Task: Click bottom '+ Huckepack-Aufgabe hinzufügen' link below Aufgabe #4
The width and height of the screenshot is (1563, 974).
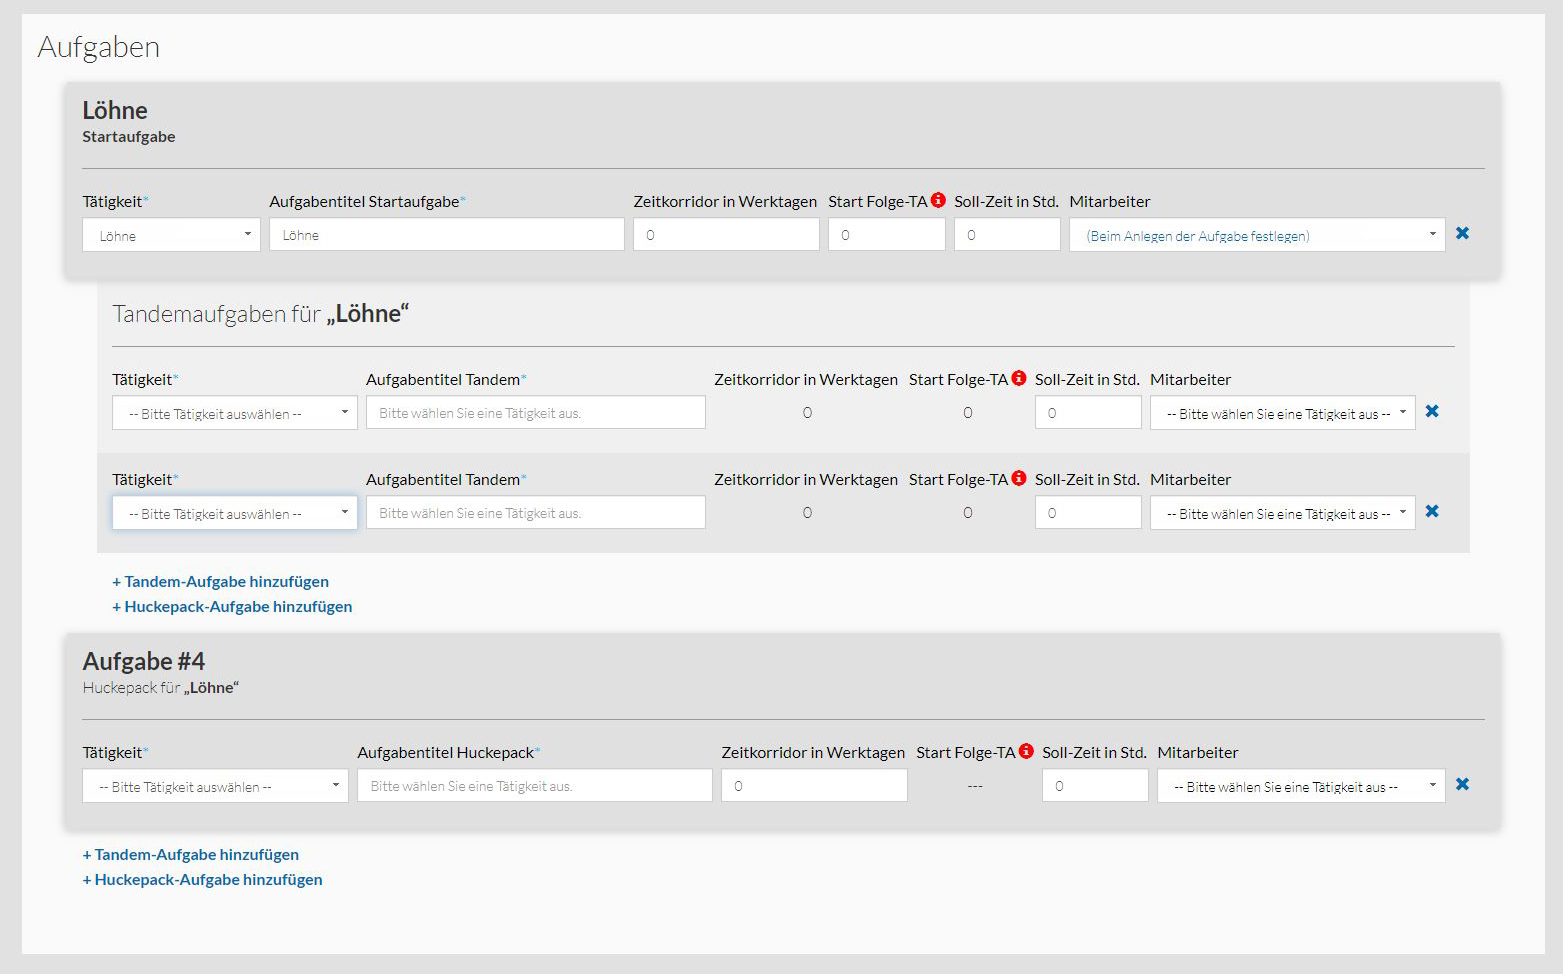Action: (x=202, y=879)
